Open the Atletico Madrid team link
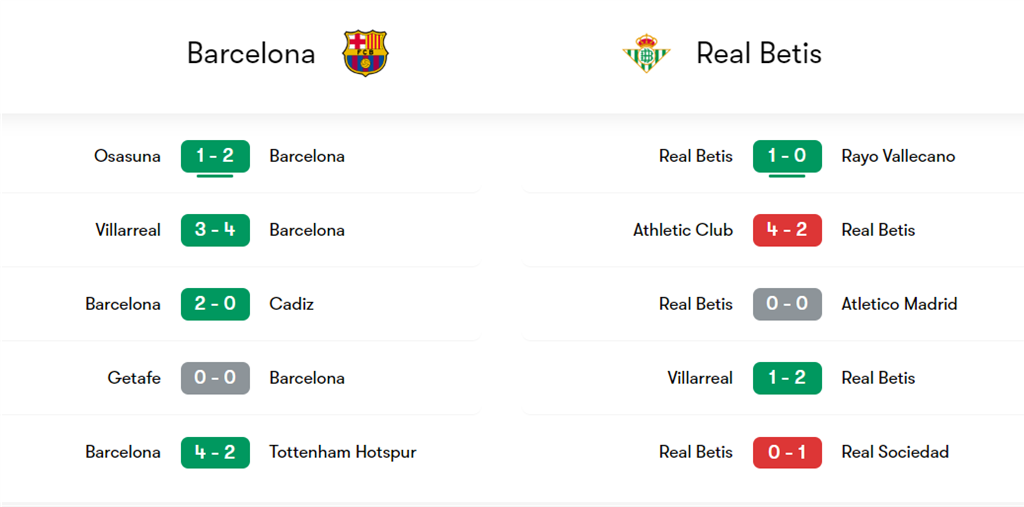Screen dimensions: 1024x507 click(x=899, y=304)
